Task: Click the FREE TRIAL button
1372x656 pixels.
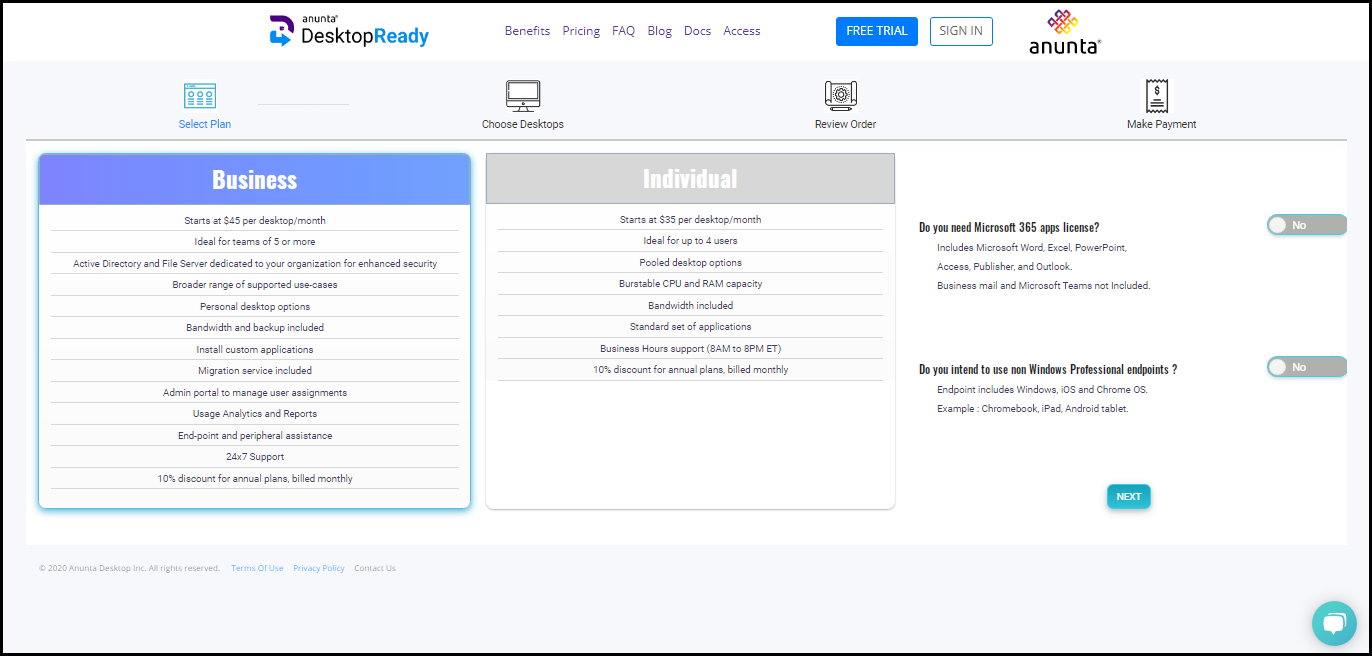Action: [x=877, y=31]
